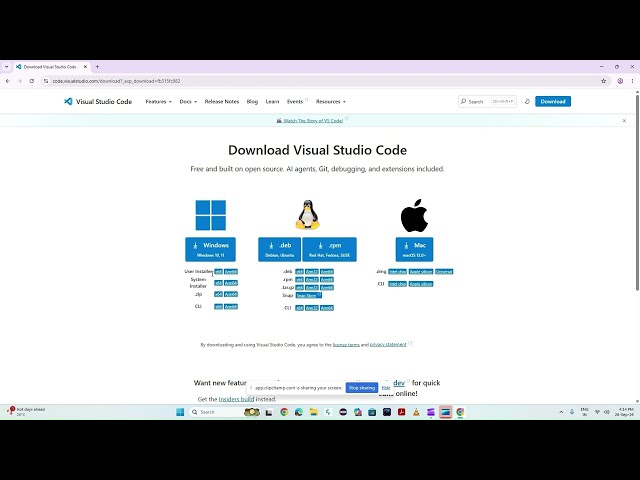Open the clock and date panel
The image size is (640, 480).
tap(625, 412)
